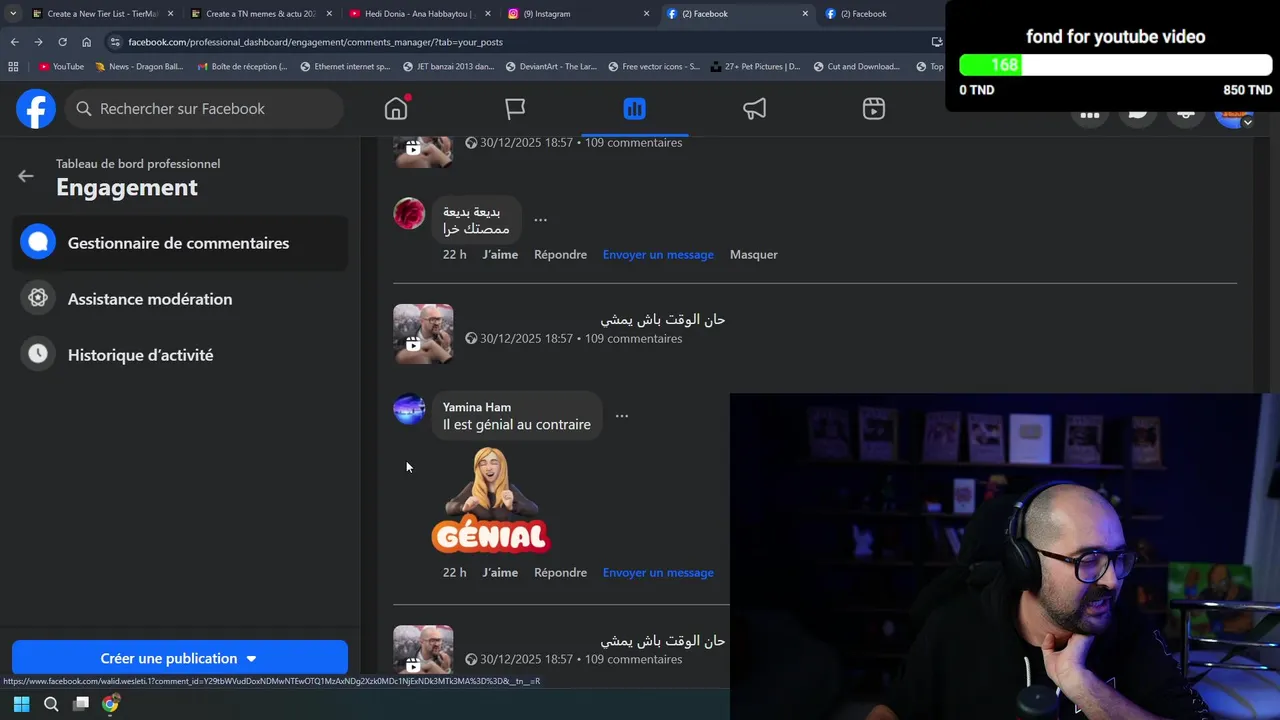Screen dimensions: 1280x720
Task: Open بديعة بديعة's profile avatar
Action: tap(409, 213)
